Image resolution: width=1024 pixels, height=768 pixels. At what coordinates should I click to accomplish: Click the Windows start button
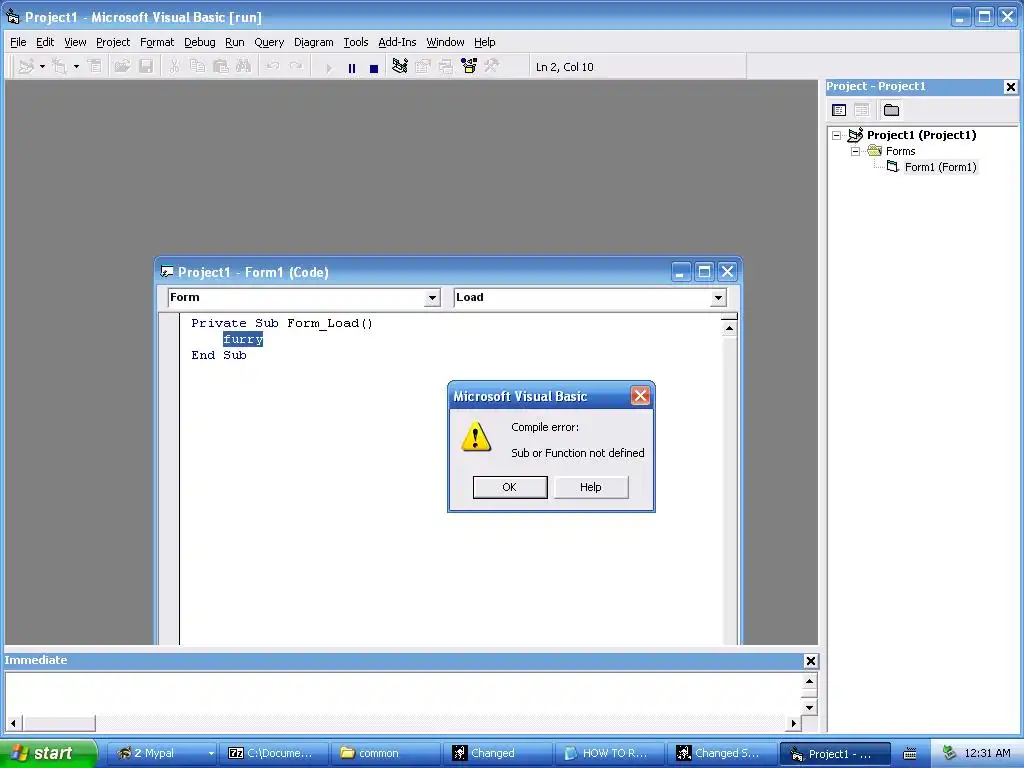[48, 753]
